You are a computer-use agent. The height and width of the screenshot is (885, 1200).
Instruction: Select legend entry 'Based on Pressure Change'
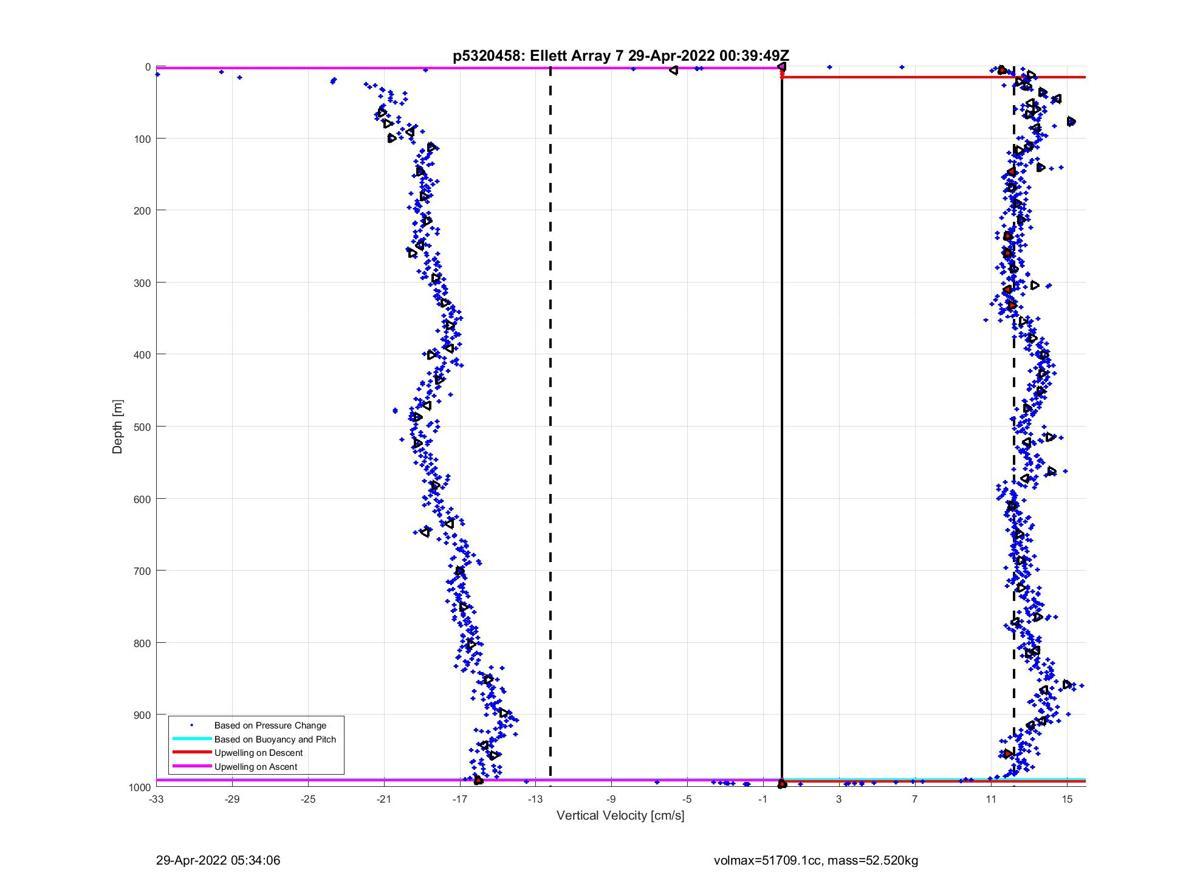[270, 725]
